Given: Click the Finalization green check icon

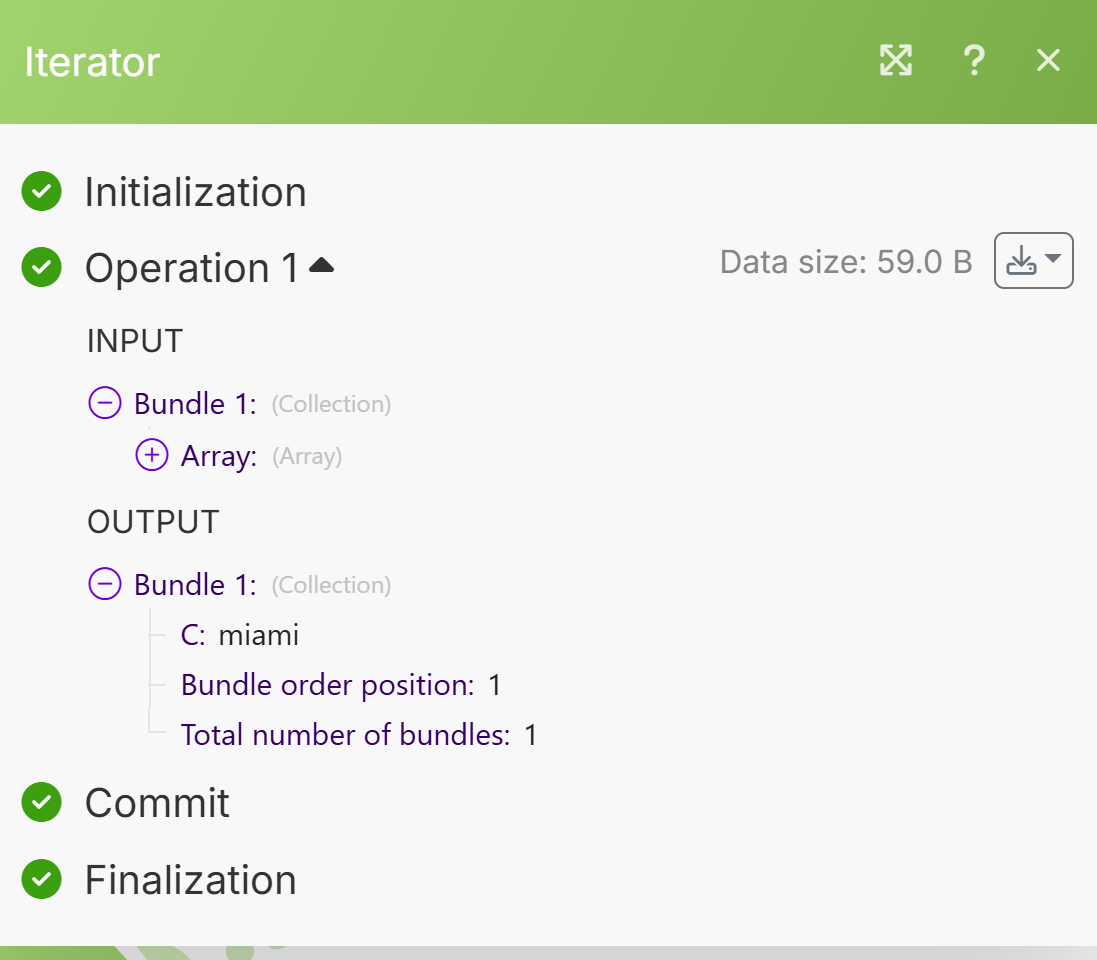Looking at the screenshot, I should click(41, 879).
